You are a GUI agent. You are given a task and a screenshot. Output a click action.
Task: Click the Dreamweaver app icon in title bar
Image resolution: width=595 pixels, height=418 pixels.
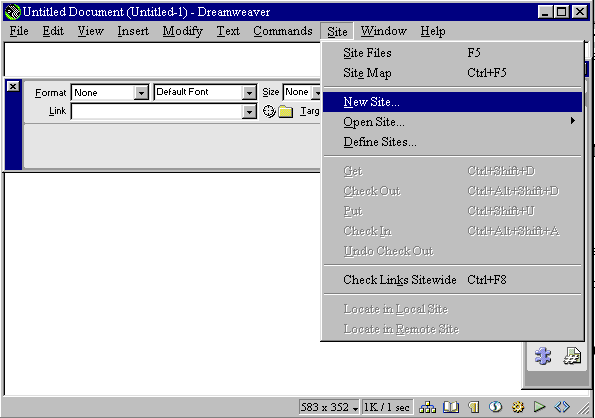click(13, 12)
